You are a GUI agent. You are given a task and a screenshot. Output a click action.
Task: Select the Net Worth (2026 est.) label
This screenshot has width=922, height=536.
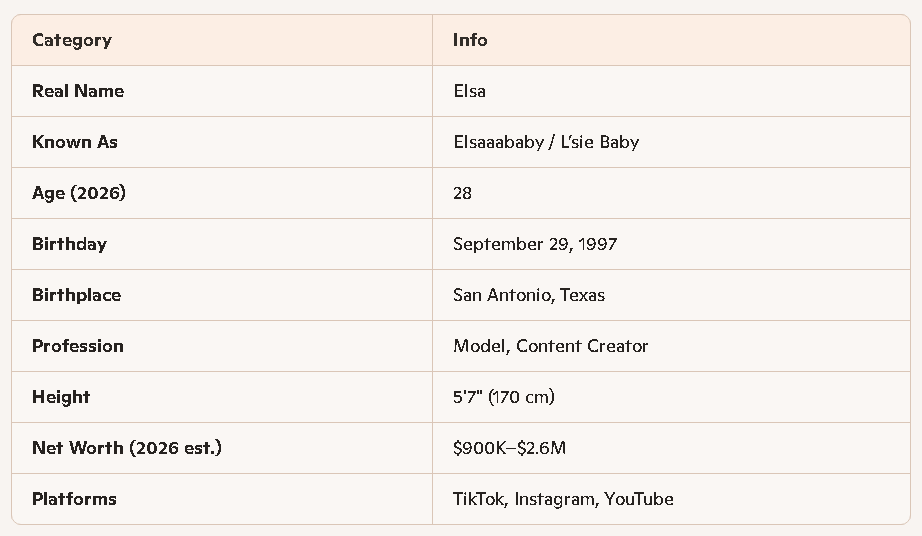pos(127,448)
